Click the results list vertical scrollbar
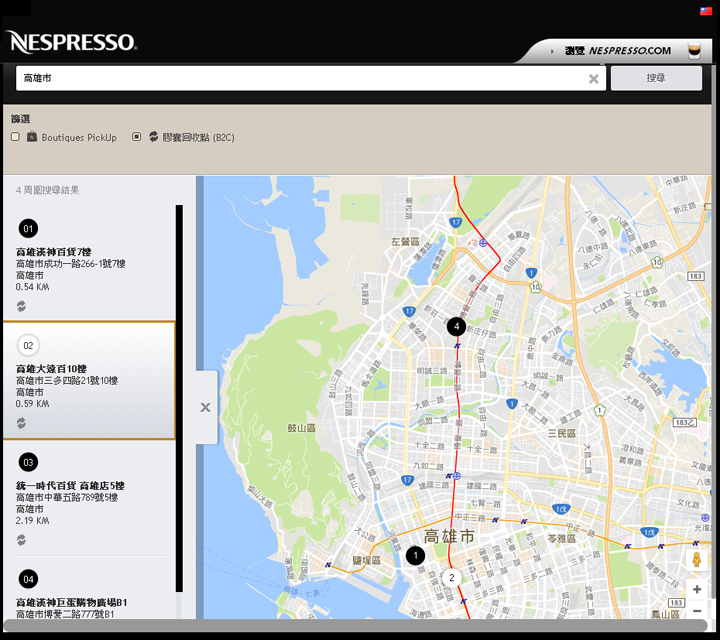This screenshot has width=720, height=640. click(180, 400)
